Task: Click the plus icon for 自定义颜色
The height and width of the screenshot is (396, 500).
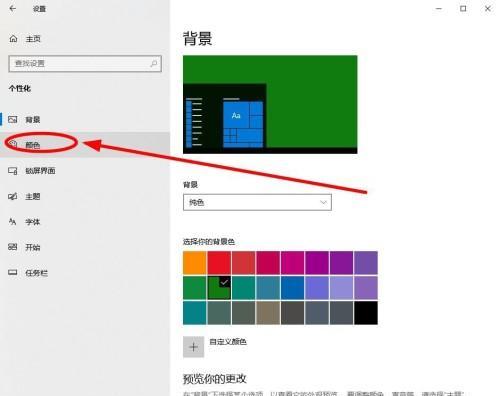Action: click(193, 347)
